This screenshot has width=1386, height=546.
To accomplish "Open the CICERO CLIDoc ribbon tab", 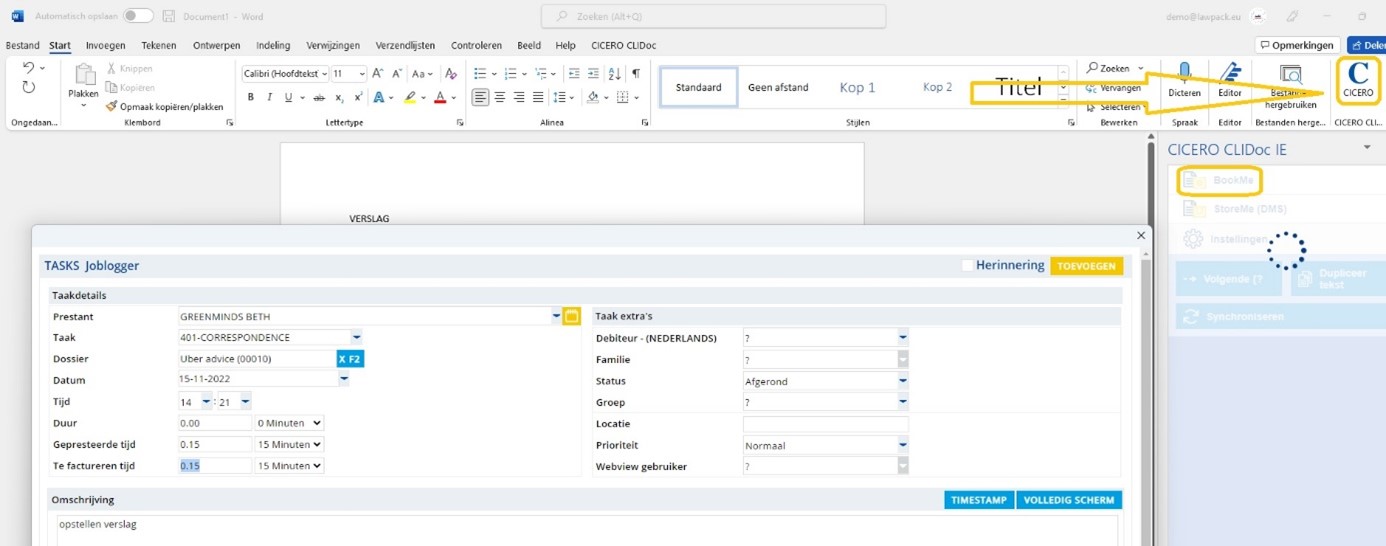I will point(622,45).
